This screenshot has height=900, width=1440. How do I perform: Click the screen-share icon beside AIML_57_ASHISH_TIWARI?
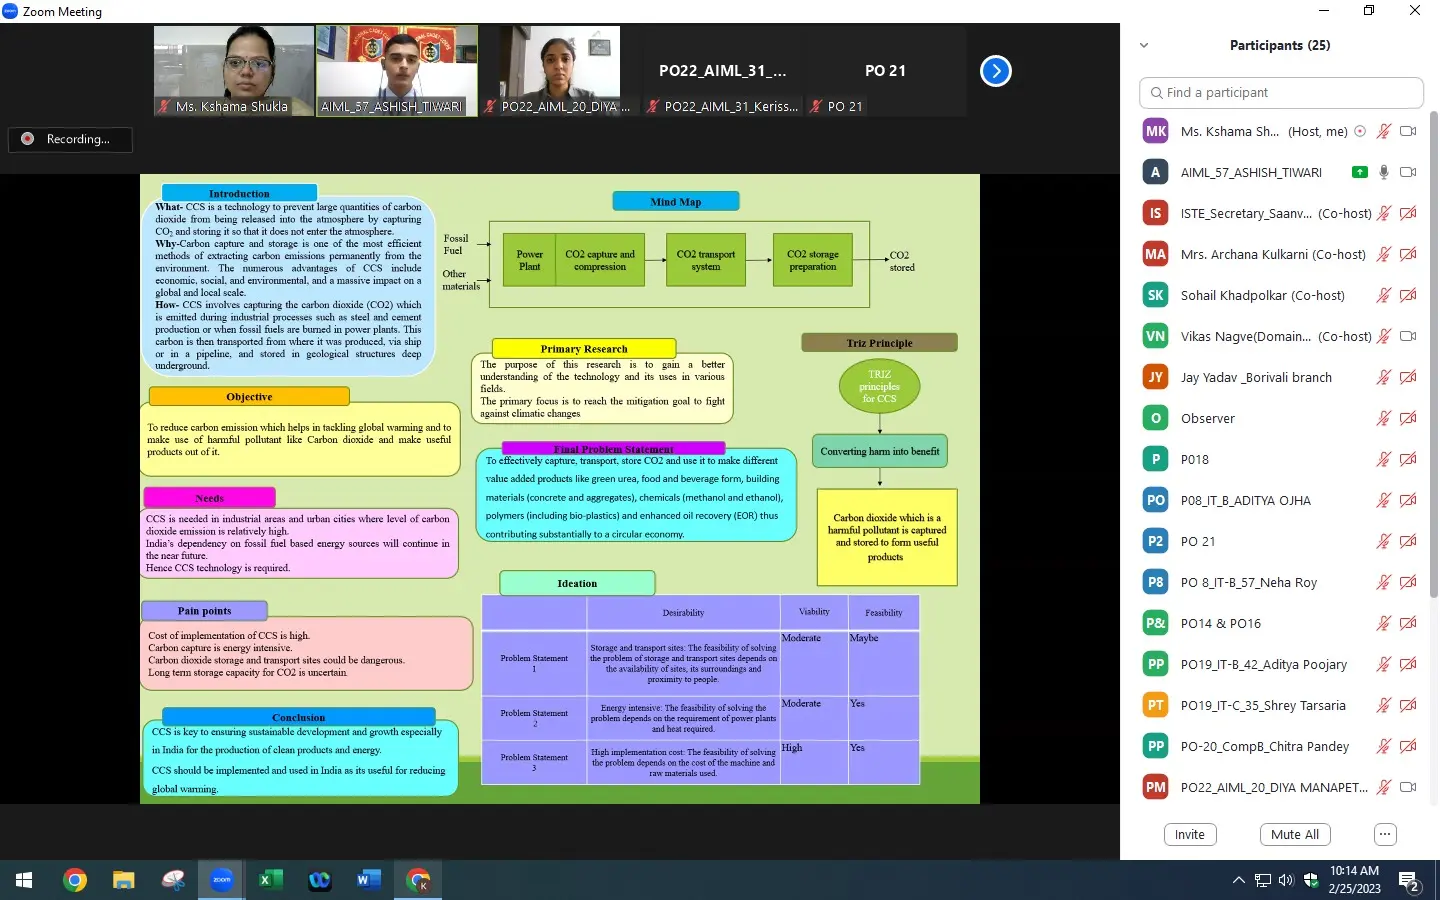click(1359, 172)
